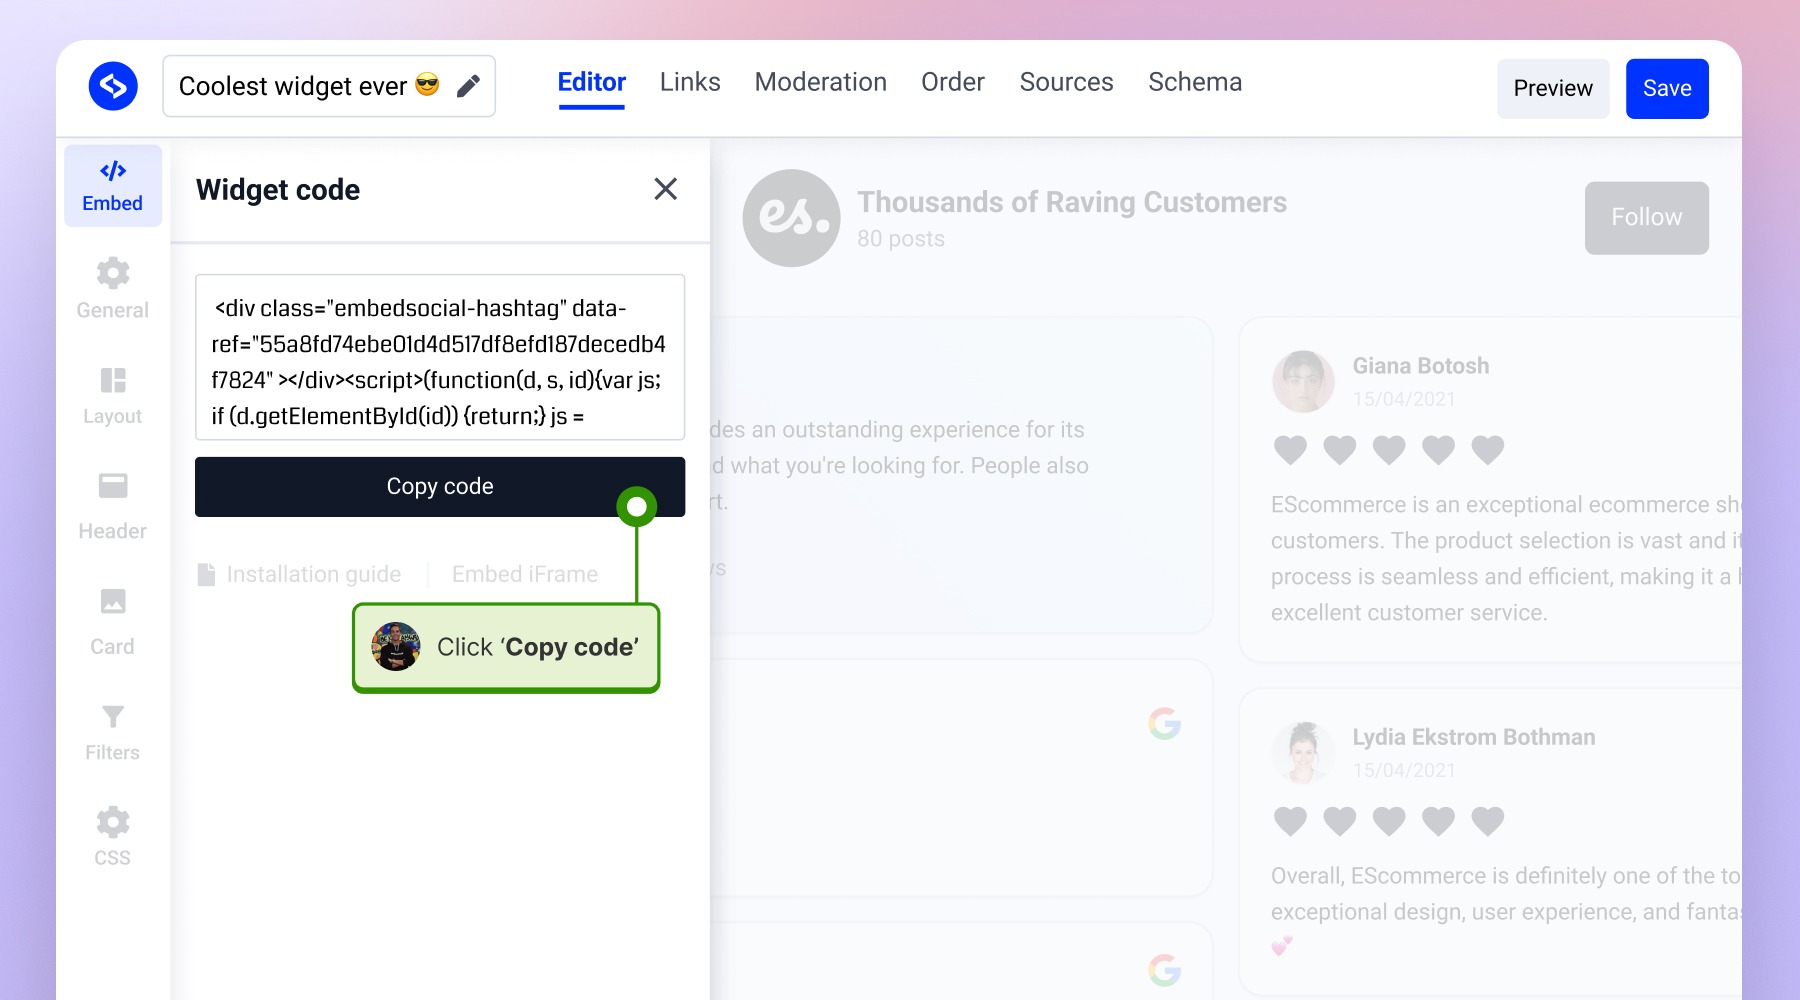This screenshot has width=1800, height=1000.
Task: Go to the Sources tab
Action: tap(1066, 82)
